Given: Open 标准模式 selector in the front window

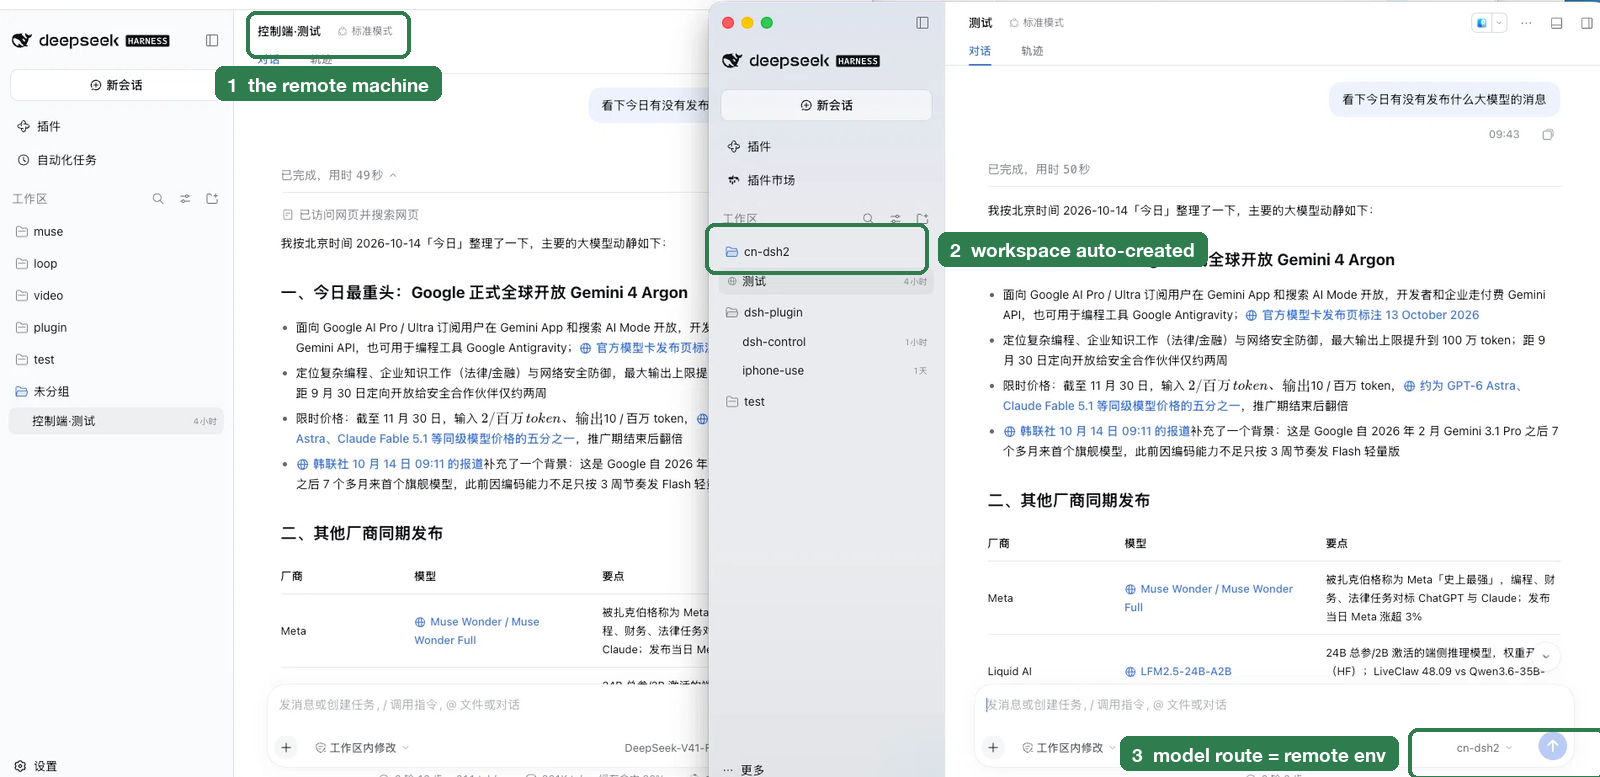Looking at the screenshot, I should (x=1036, y=23).
